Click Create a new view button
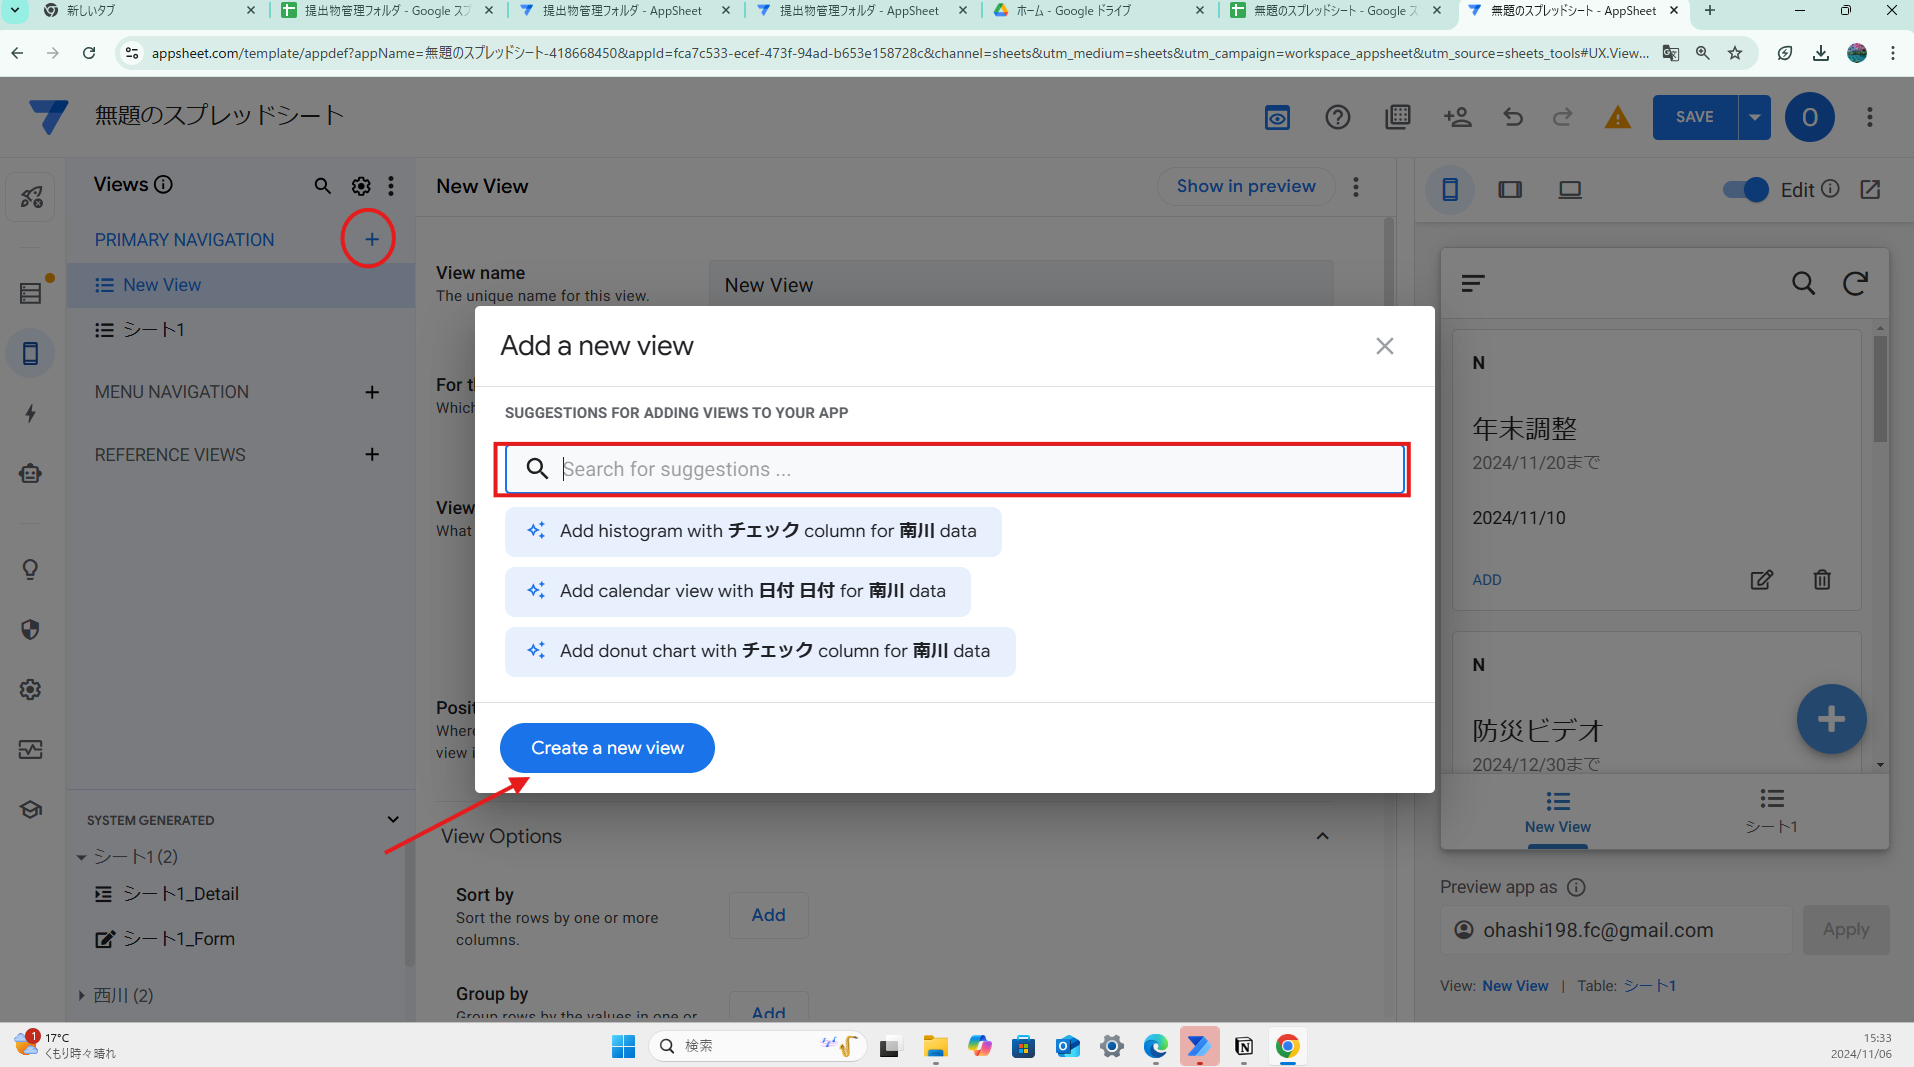This screenshot has width=1914, height=1067. click(x=607, y=748)
